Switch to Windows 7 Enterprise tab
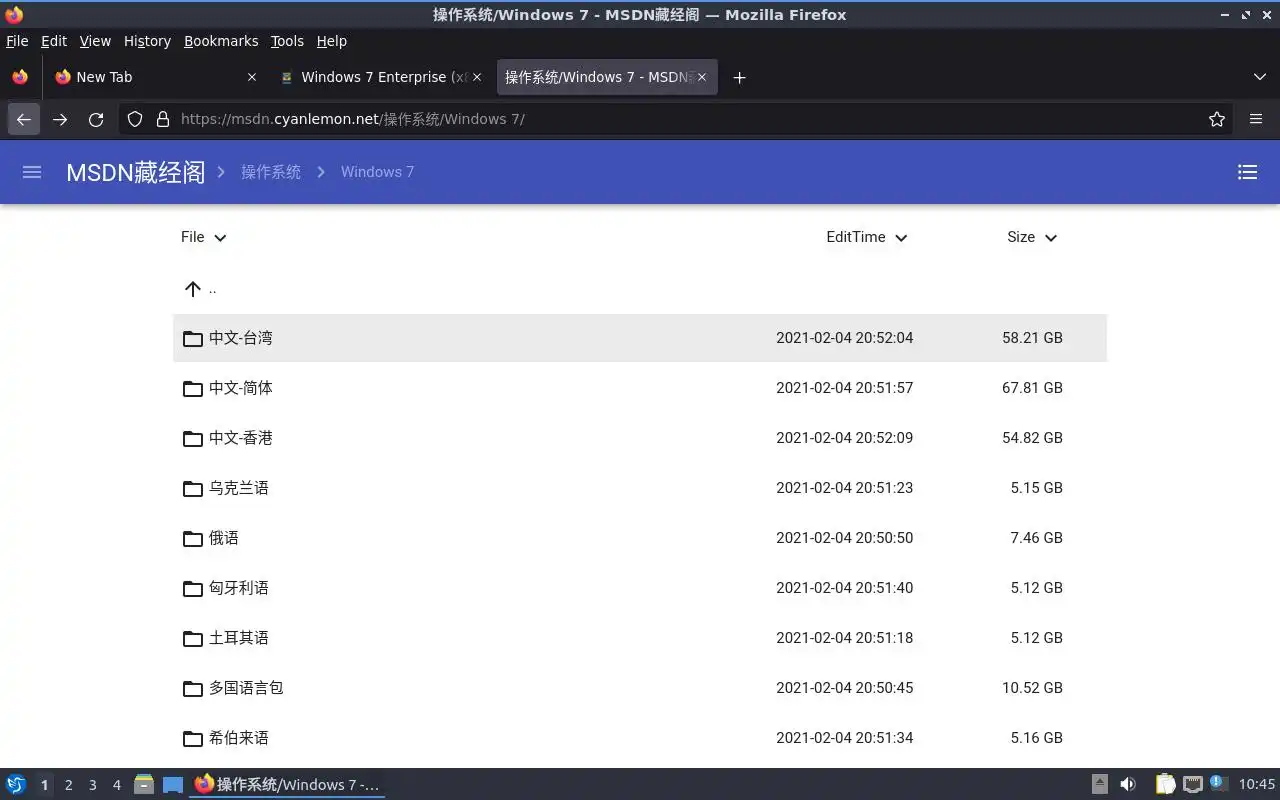Screen dimensions: 1280x800 pyautogui.click(x=381, y=77)
